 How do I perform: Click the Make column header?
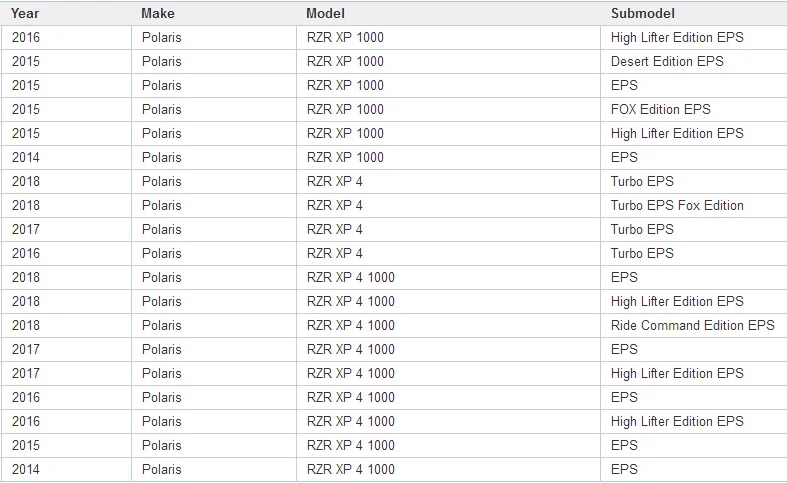(x=158, y=14)
